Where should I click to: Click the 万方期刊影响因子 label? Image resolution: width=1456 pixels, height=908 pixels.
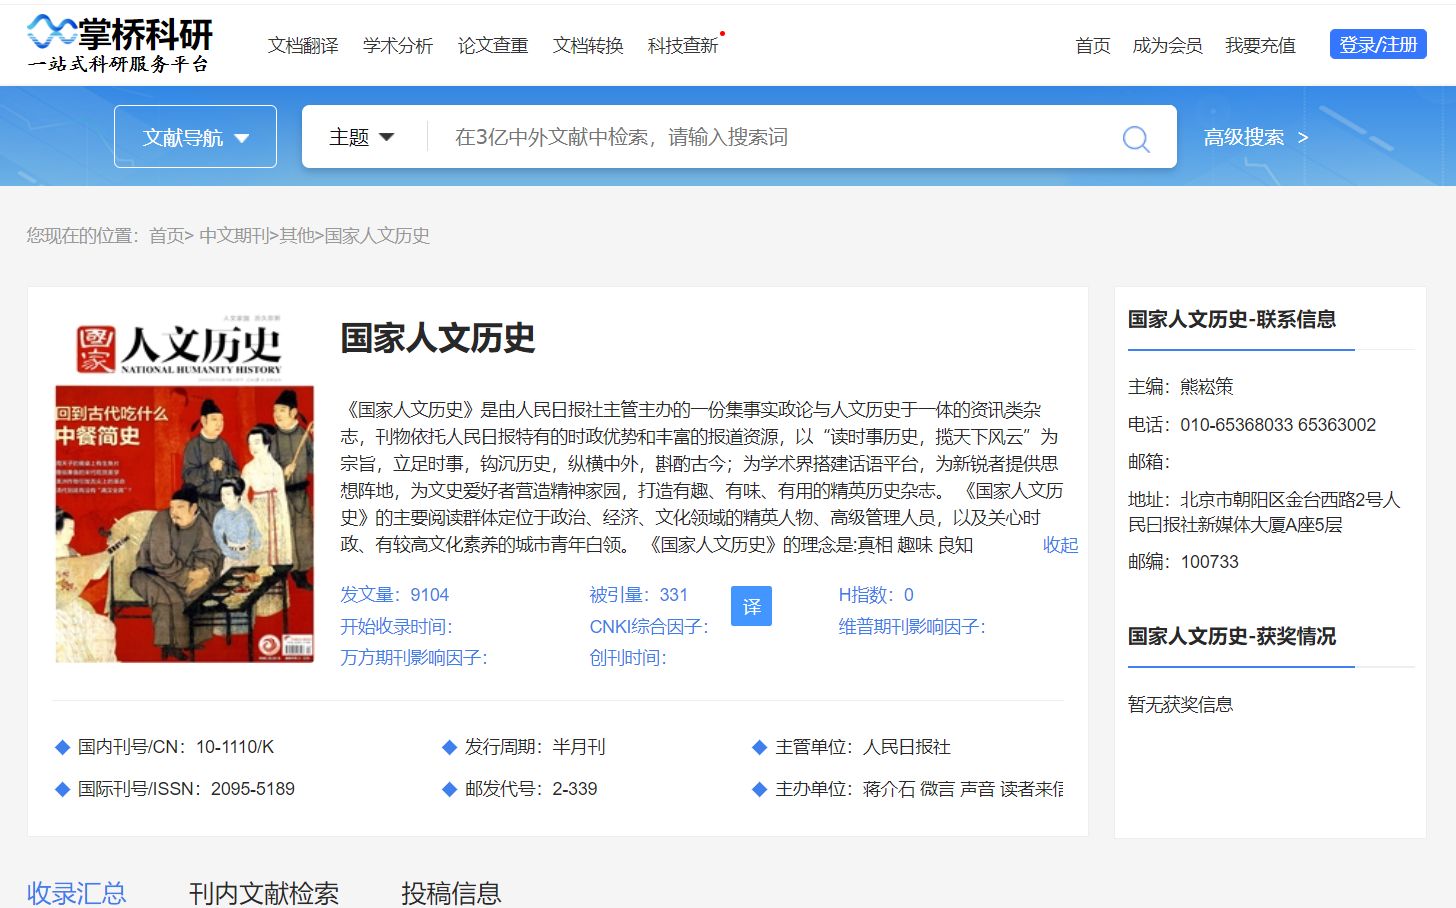coord(414,658)
